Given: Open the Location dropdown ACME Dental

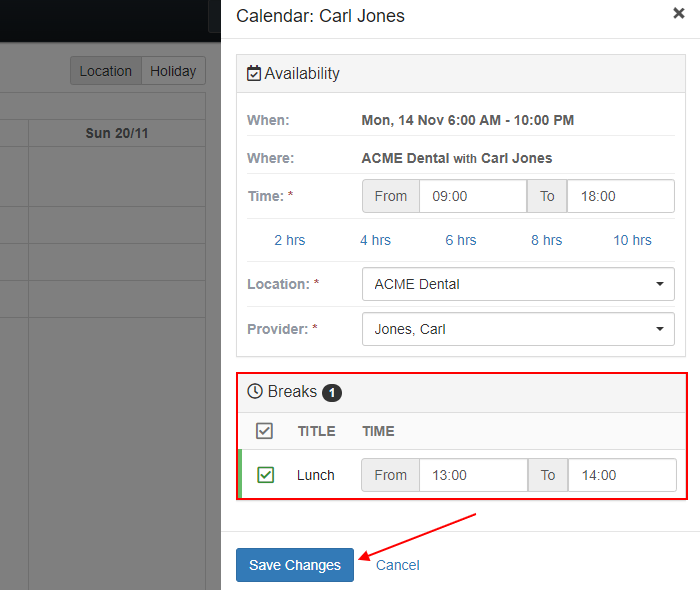Looking at the screenshot, I should [518, 284].
